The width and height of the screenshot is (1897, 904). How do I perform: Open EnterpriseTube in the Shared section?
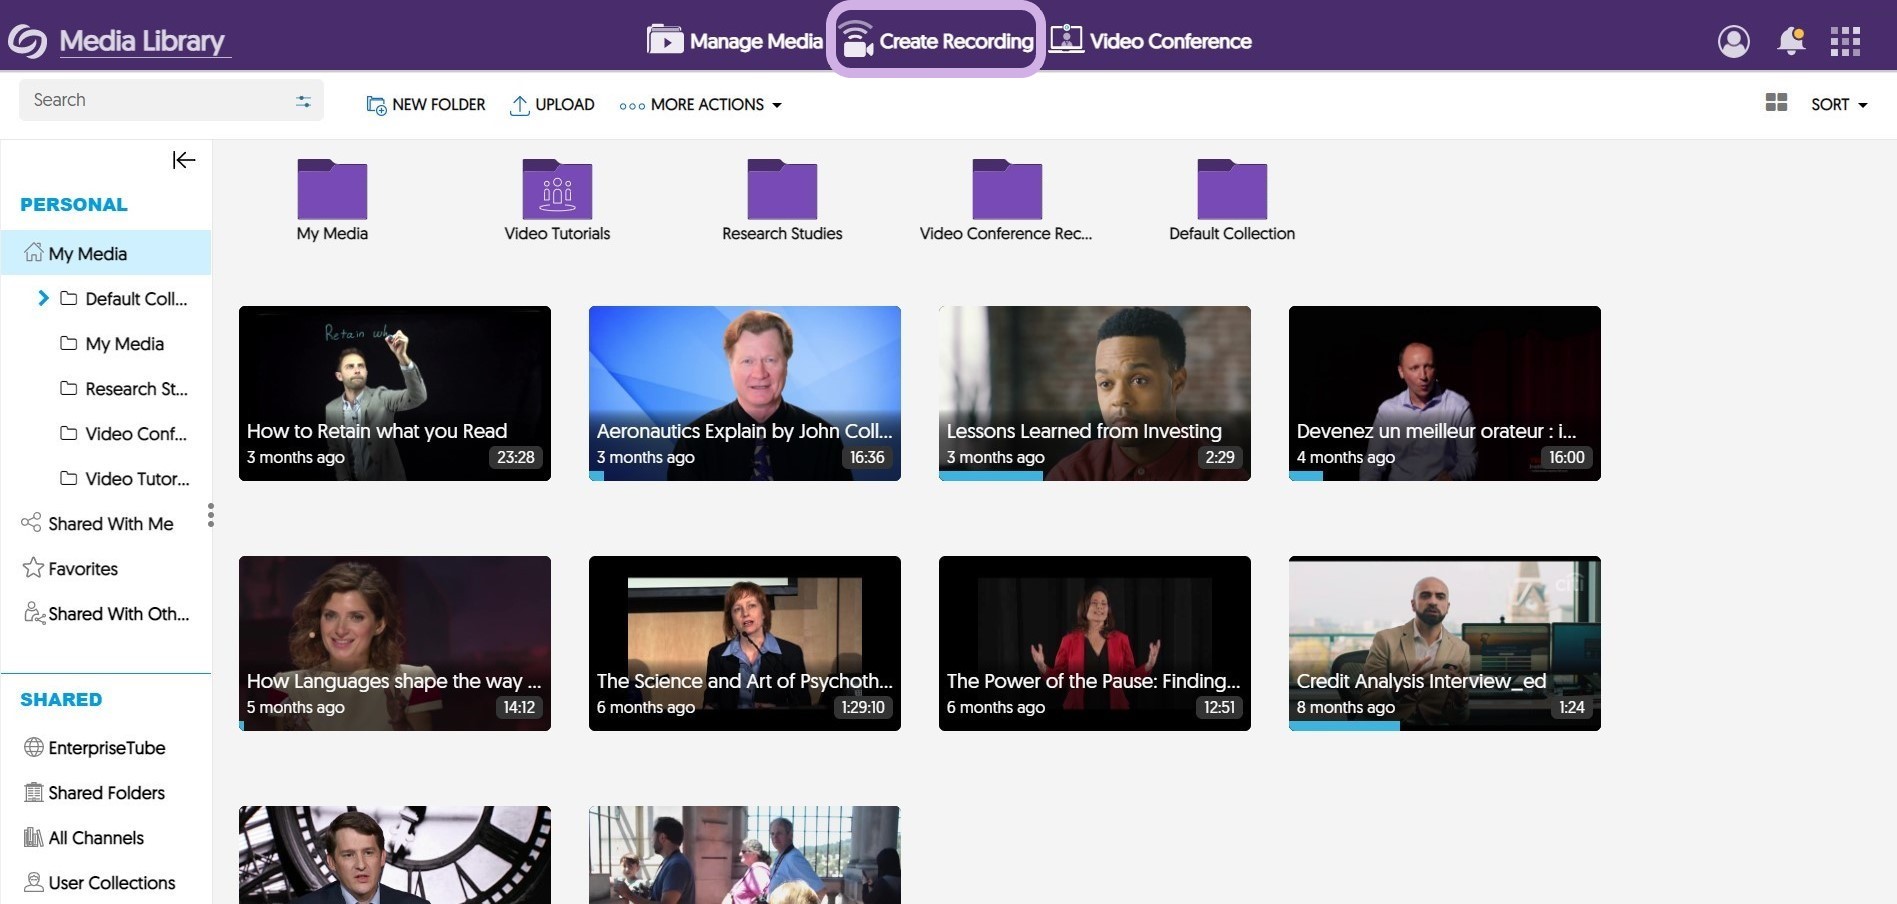pos(94,747)
